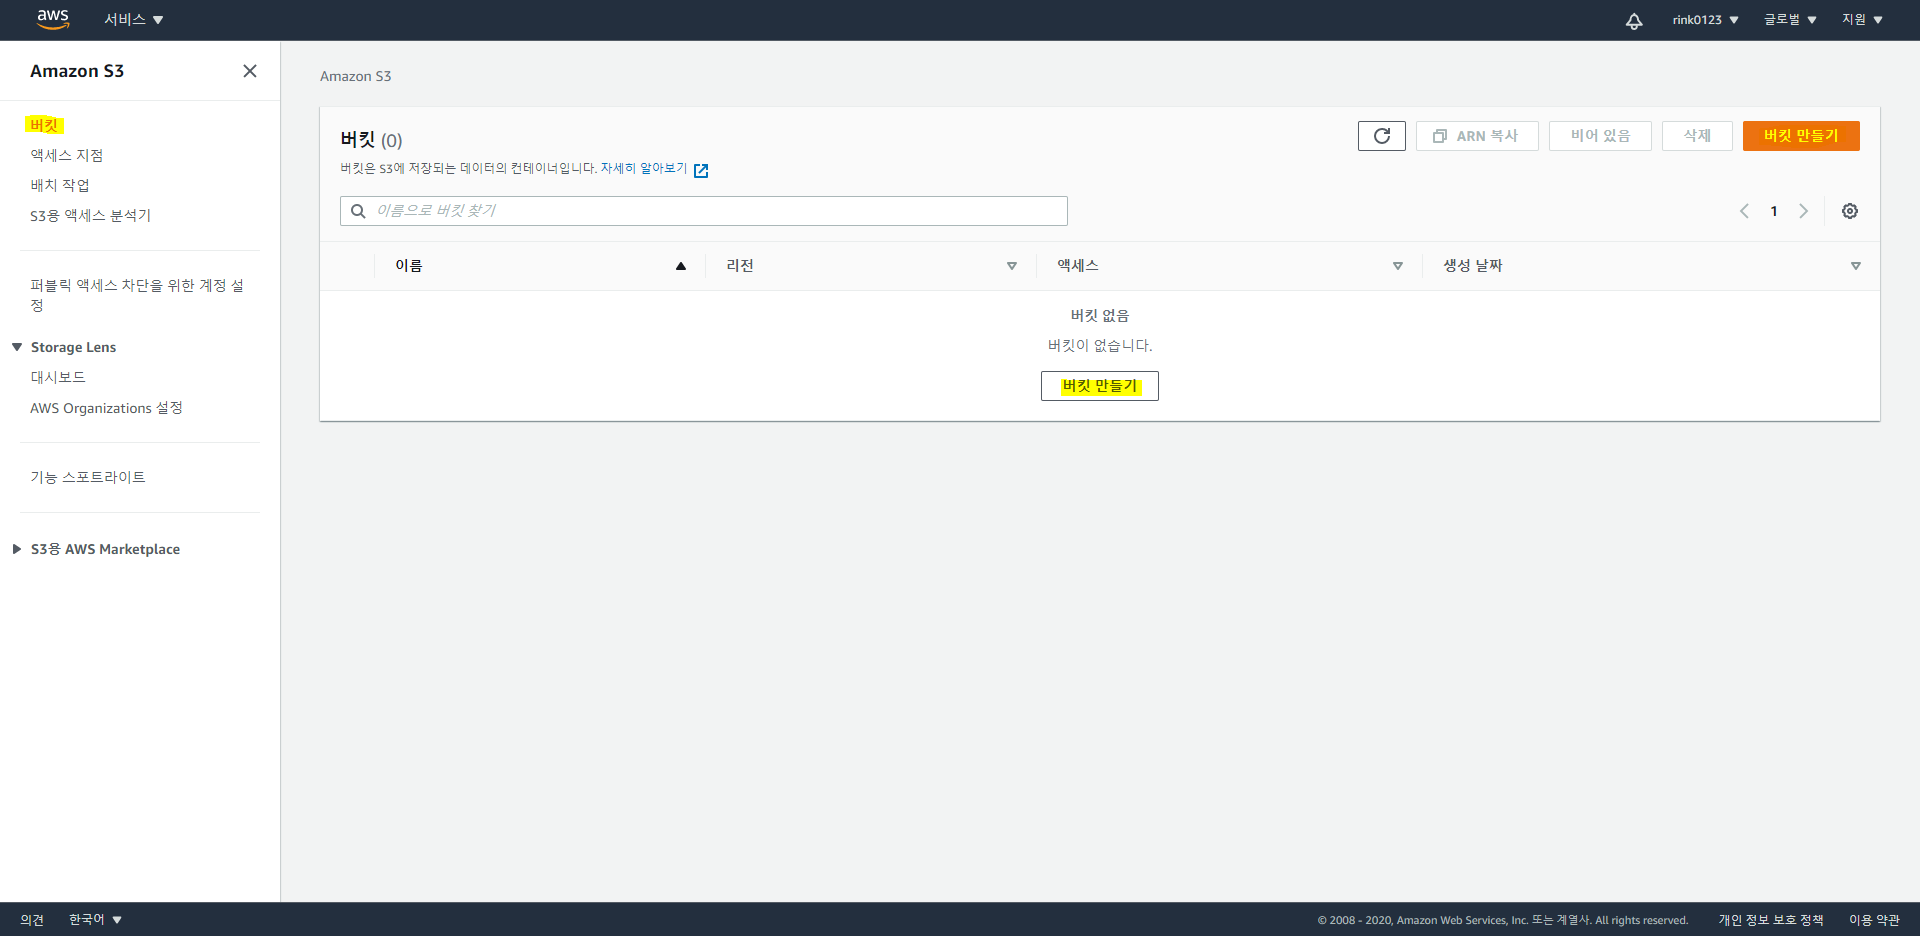
Task: Open the 한국어 language selector
Action: point(95,919)
